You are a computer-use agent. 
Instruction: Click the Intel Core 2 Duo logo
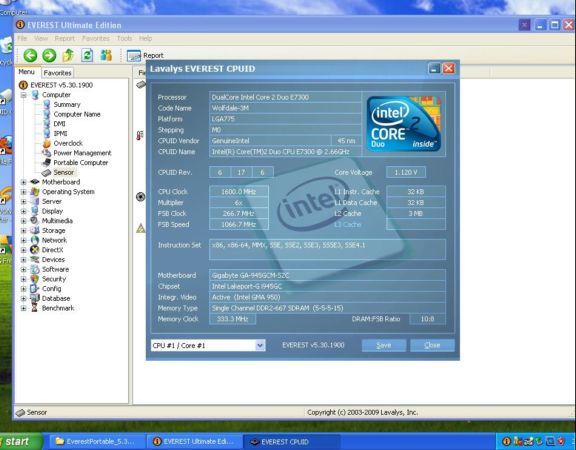[x=404, y=124]
